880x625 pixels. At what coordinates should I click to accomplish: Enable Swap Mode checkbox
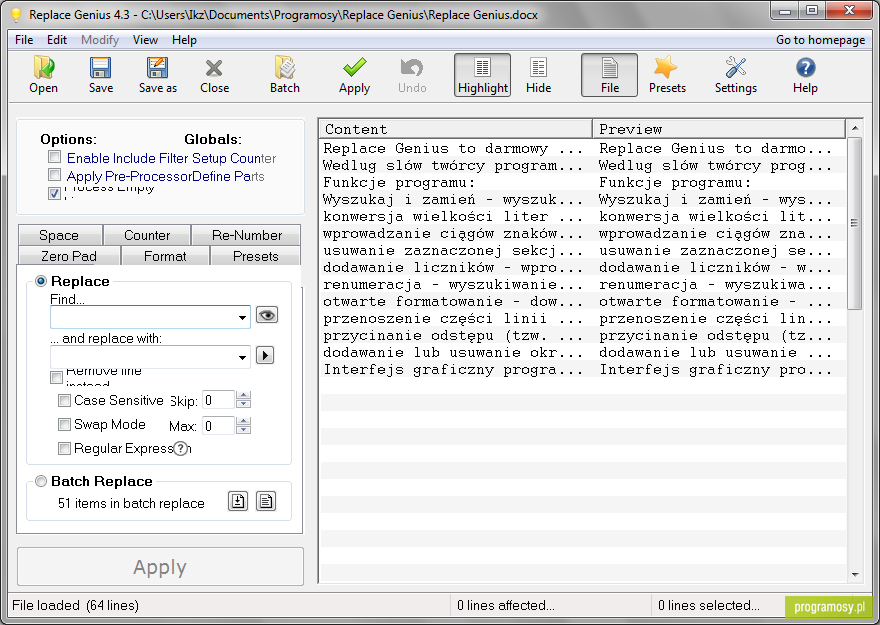(65, 425)
